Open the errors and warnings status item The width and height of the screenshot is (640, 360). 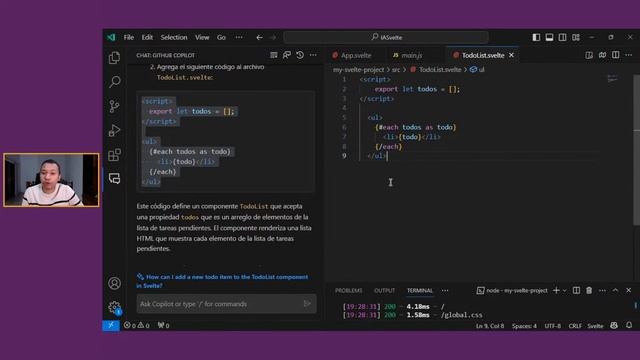click(136, 325)
